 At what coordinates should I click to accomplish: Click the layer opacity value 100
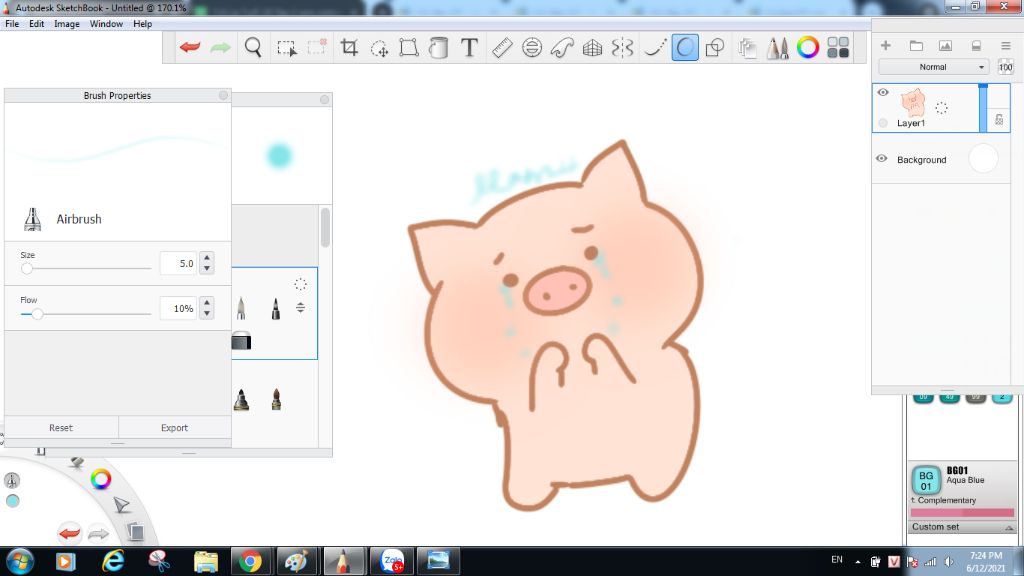pos(1006,67)
